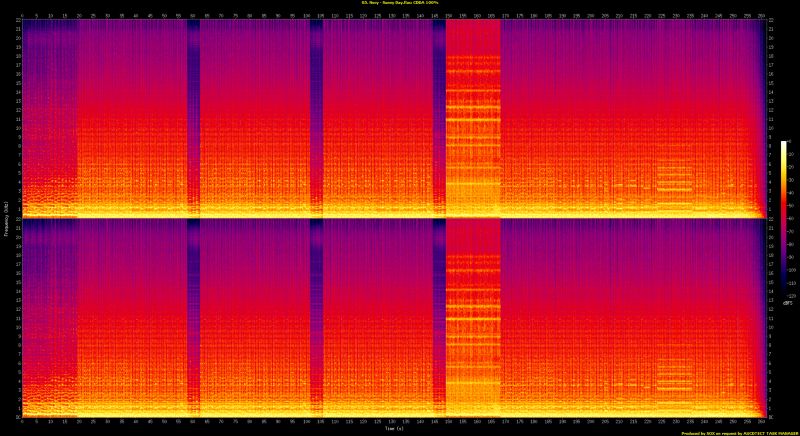Click the spectrogram title text at top
The height and width of the screenshot is (436, 800).
pyautogui.click(x=398, y=4)
